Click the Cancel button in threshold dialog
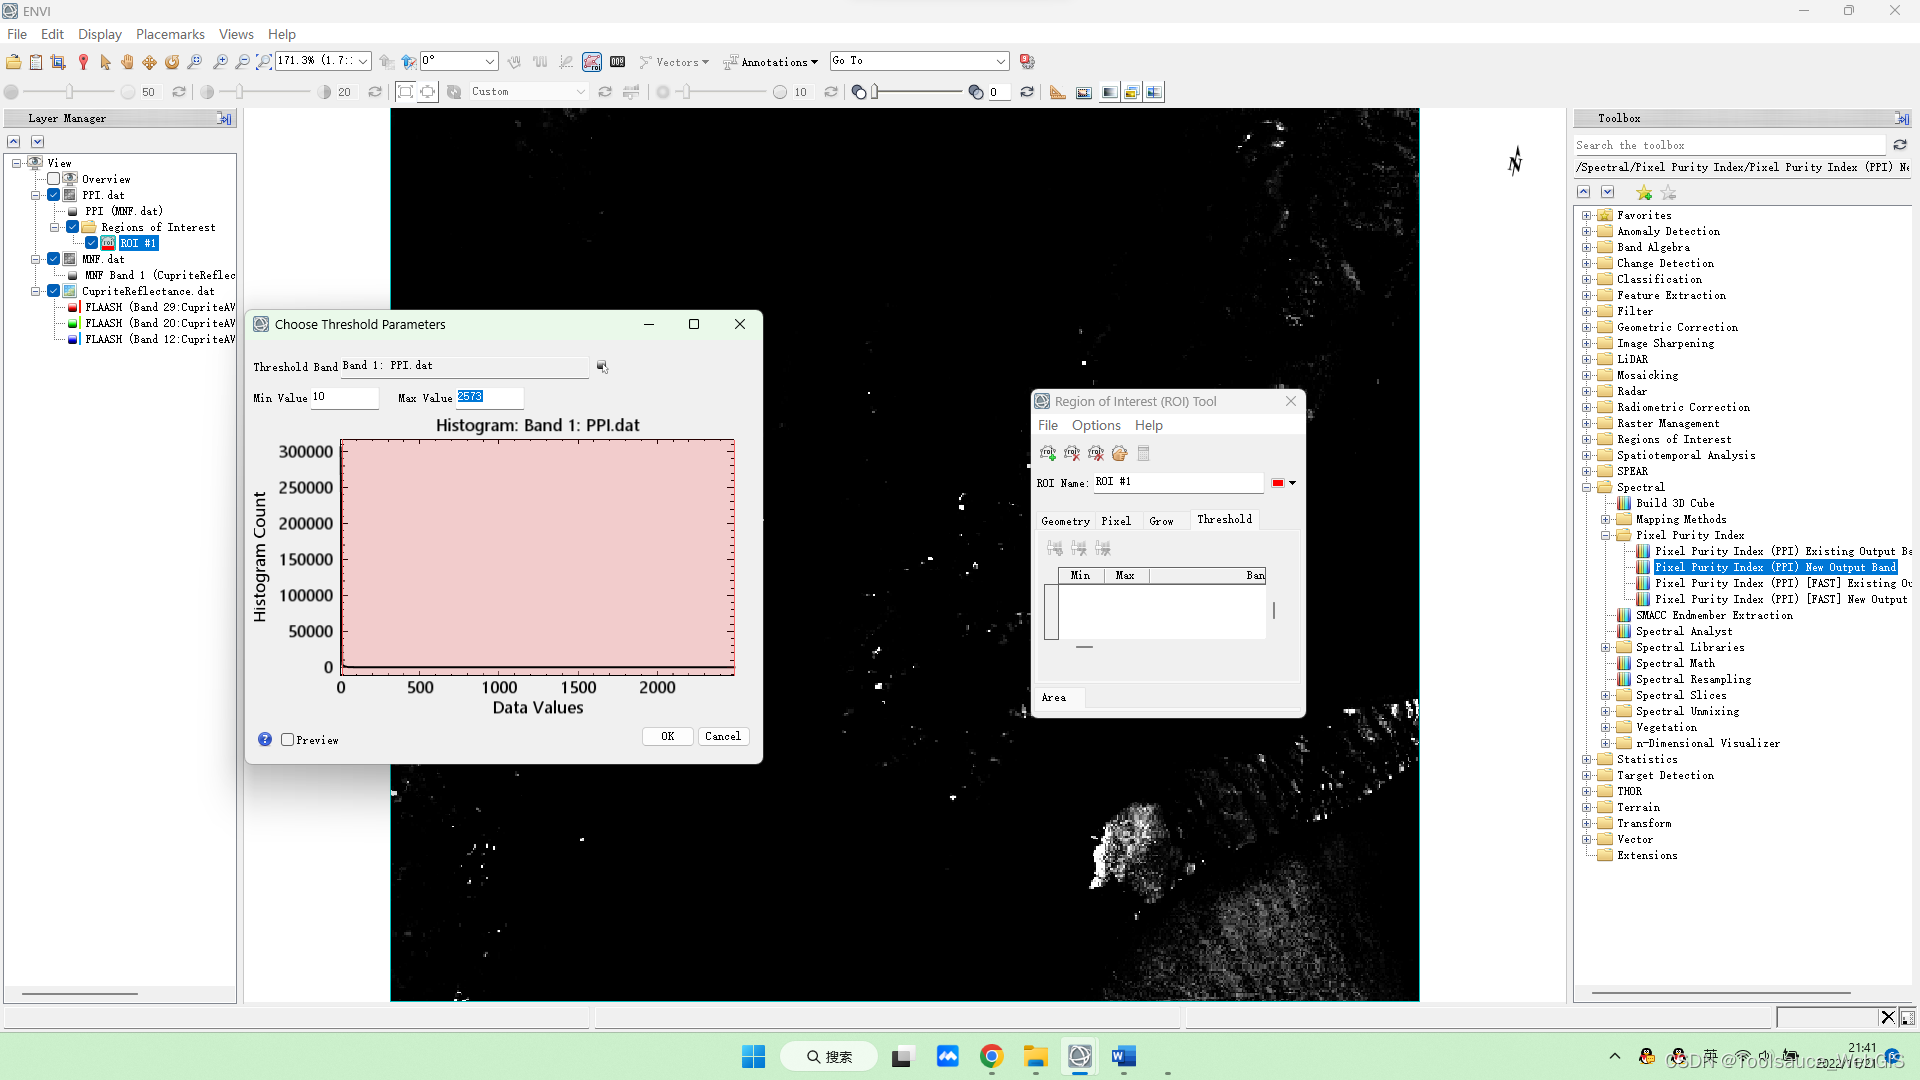This screenshot has width=1920, height=1080. (x=722, y=736)
